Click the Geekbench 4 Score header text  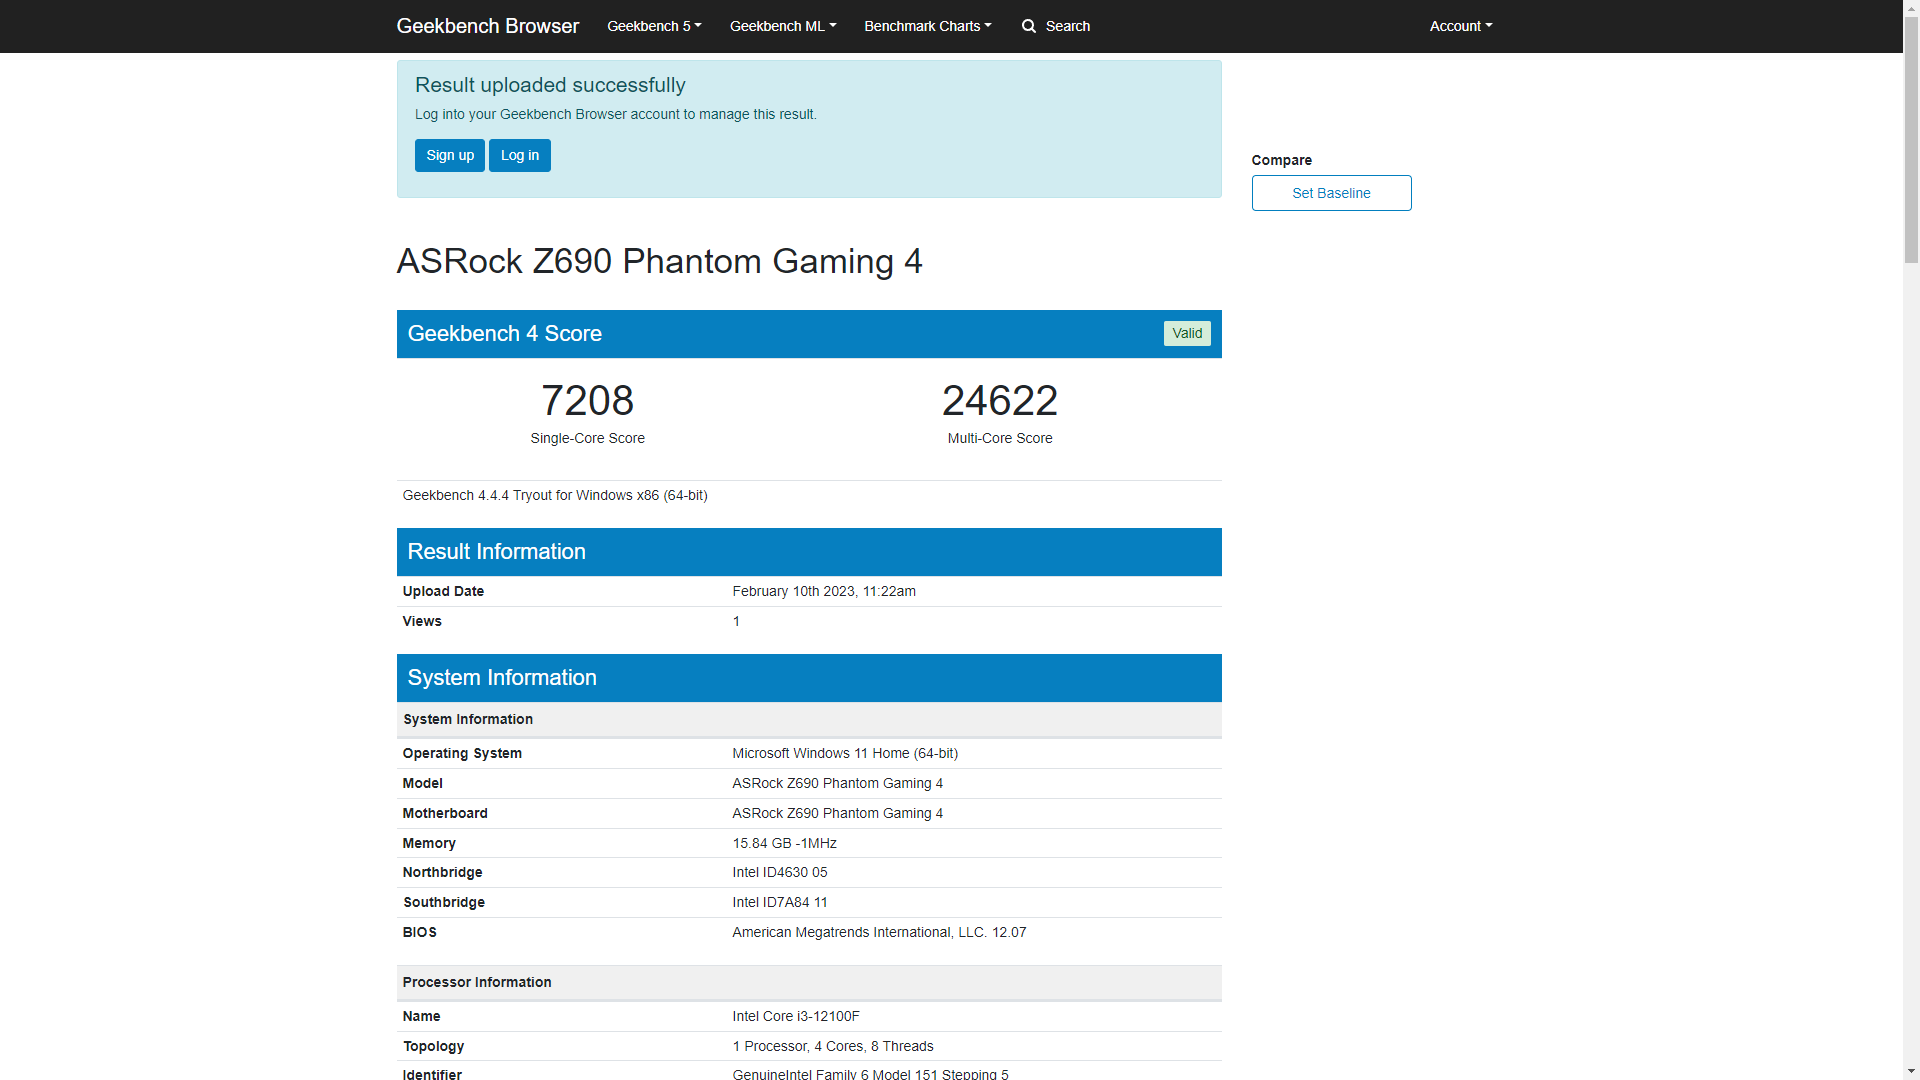(505, 334)
